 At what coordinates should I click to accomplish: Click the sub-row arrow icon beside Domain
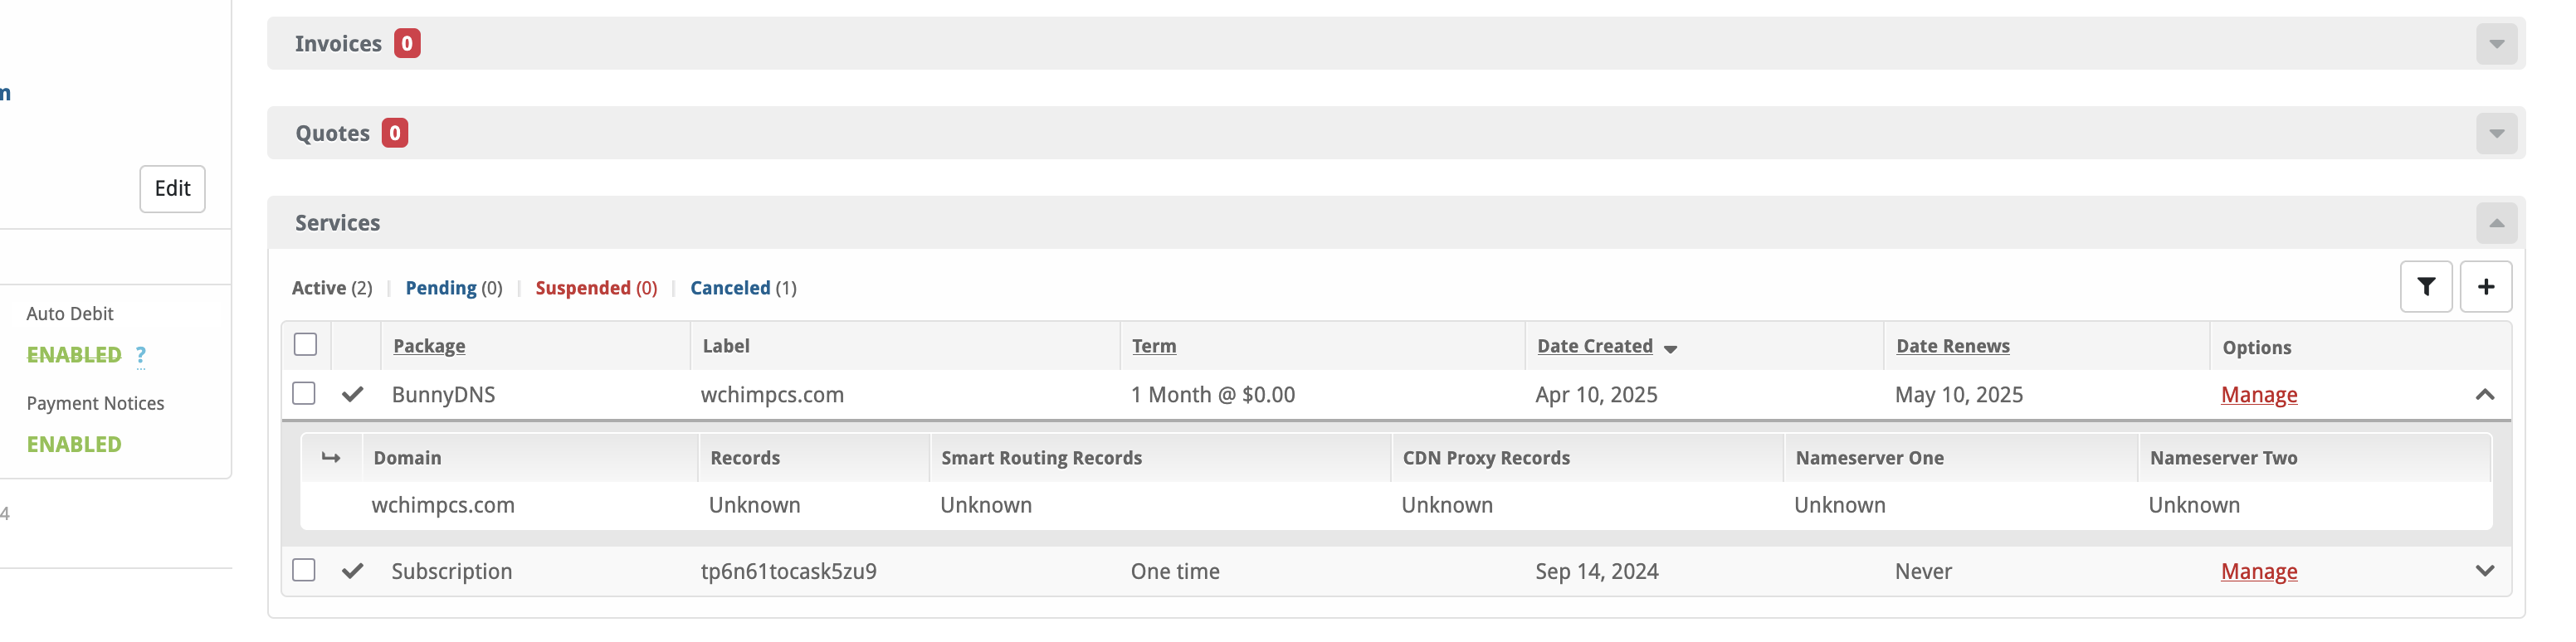[x=331, y=457]
